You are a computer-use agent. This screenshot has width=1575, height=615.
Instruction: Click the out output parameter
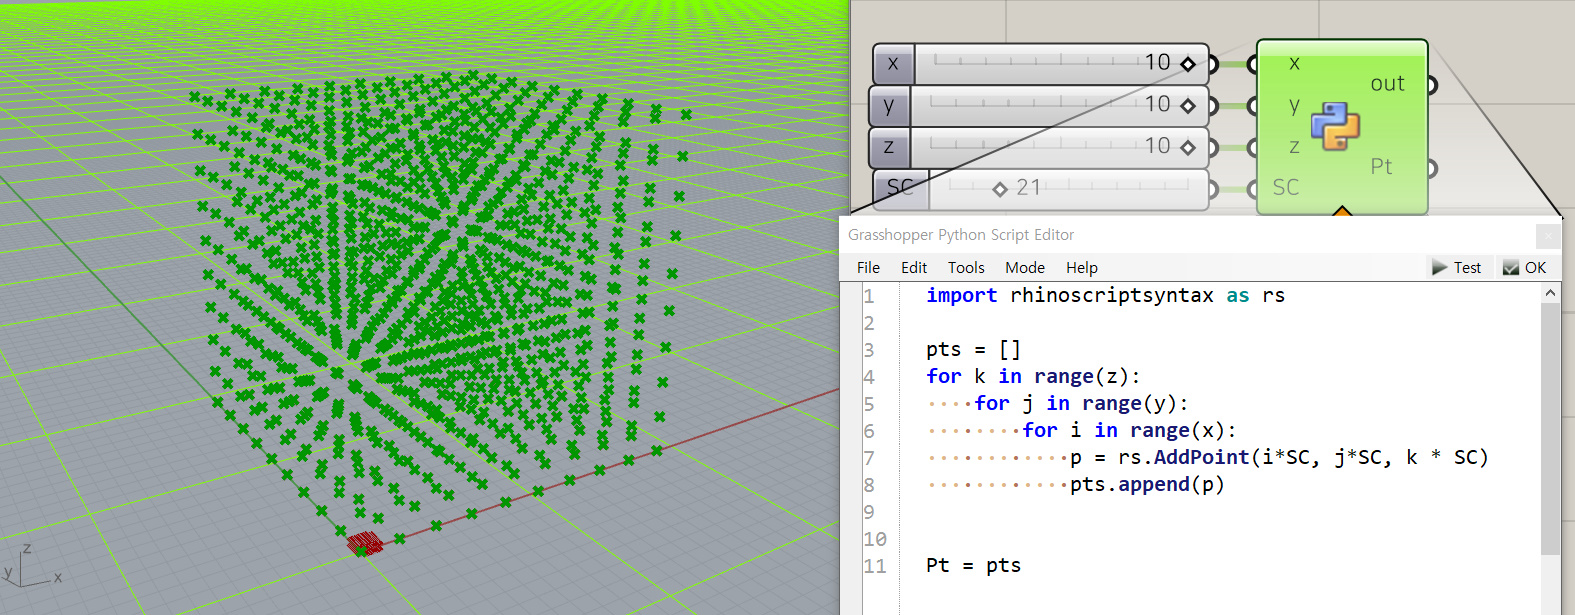click(x=1388, y=84)
